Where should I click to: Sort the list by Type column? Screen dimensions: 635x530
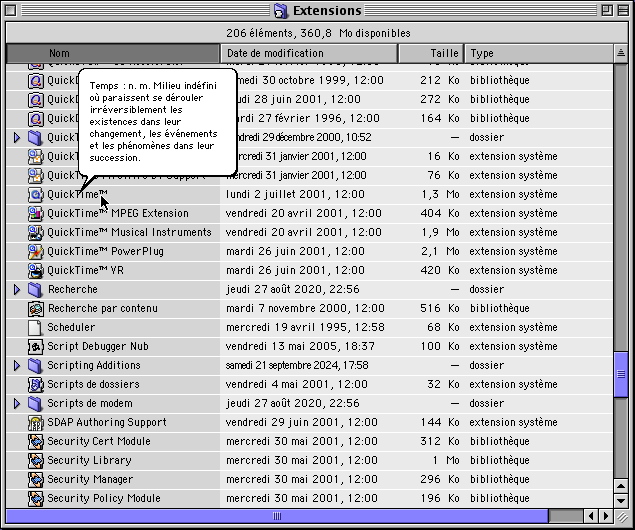point(539,53)
